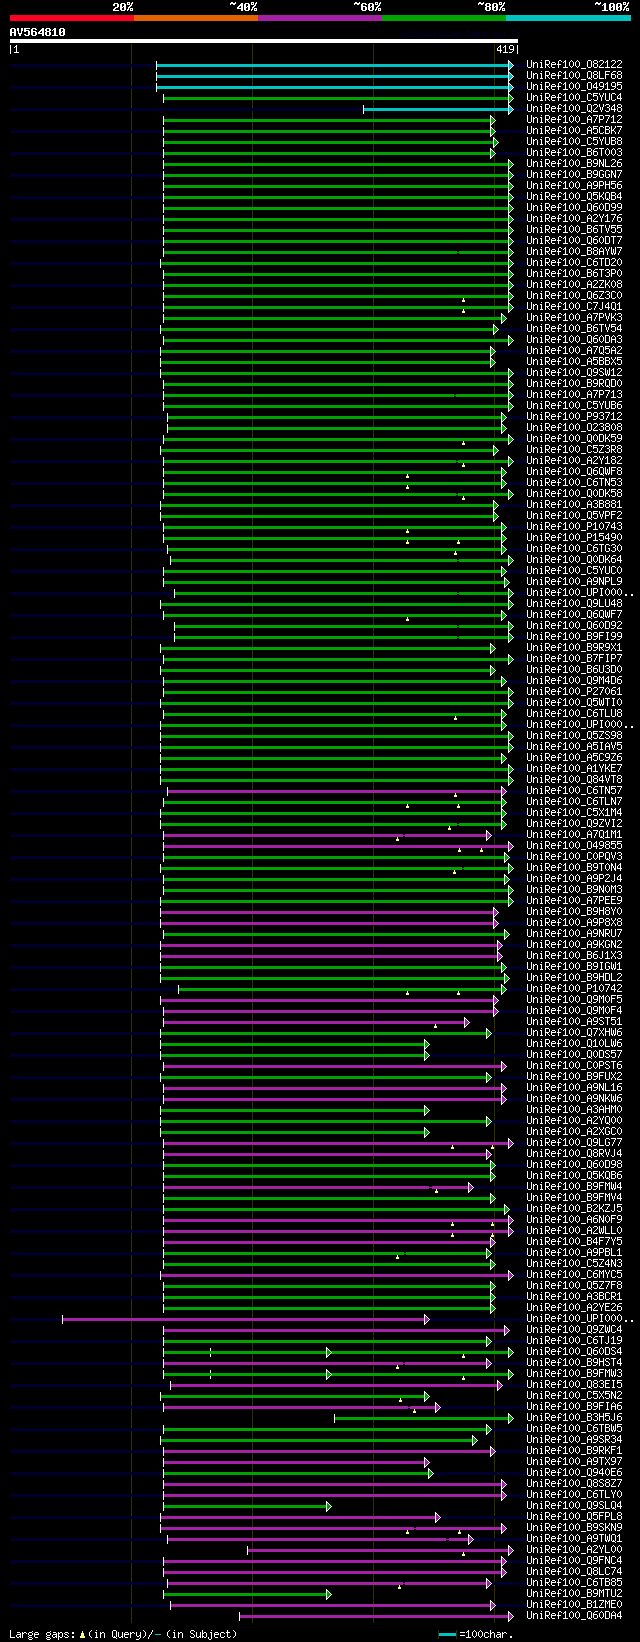Select hit UniRef100_O49855

pyautogui.click(x=574, y=846)
